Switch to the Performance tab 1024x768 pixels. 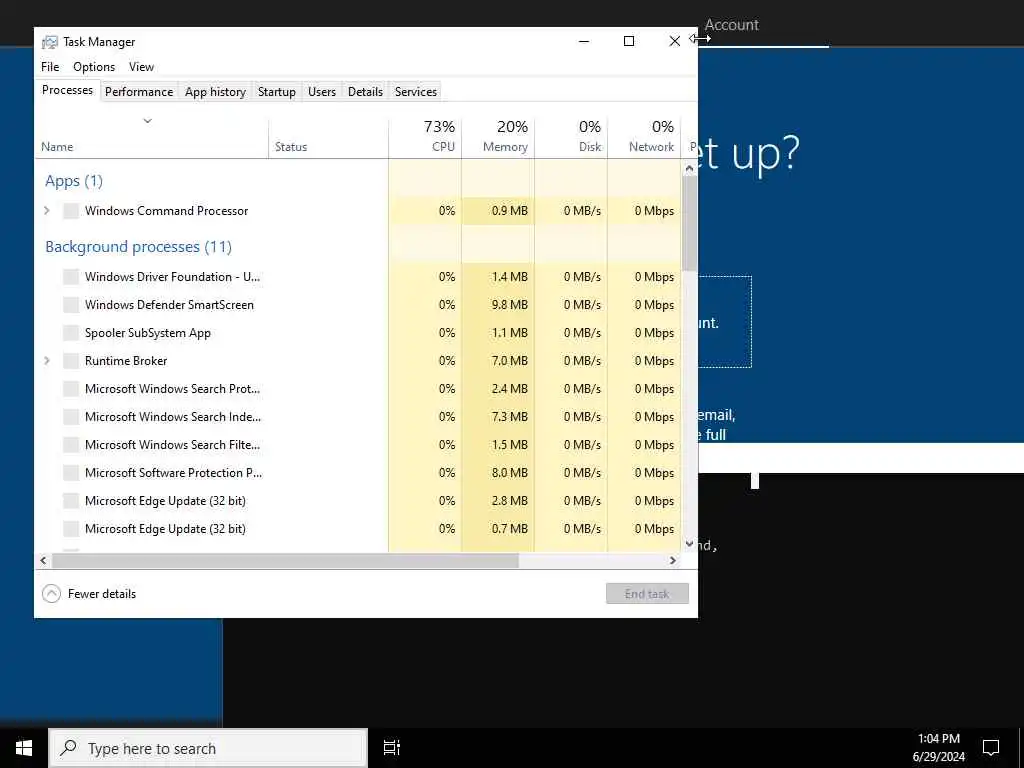pos(139,92)
